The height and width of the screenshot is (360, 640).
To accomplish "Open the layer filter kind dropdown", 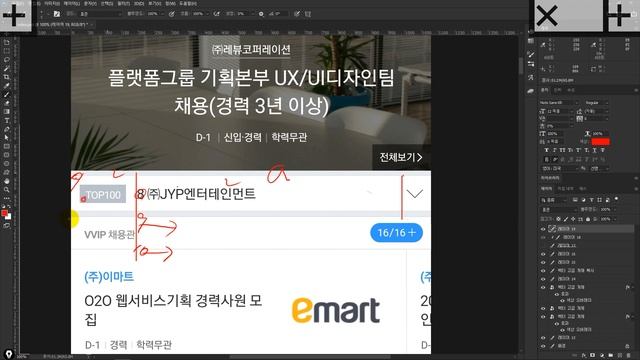I will click(x=554, y=200).
